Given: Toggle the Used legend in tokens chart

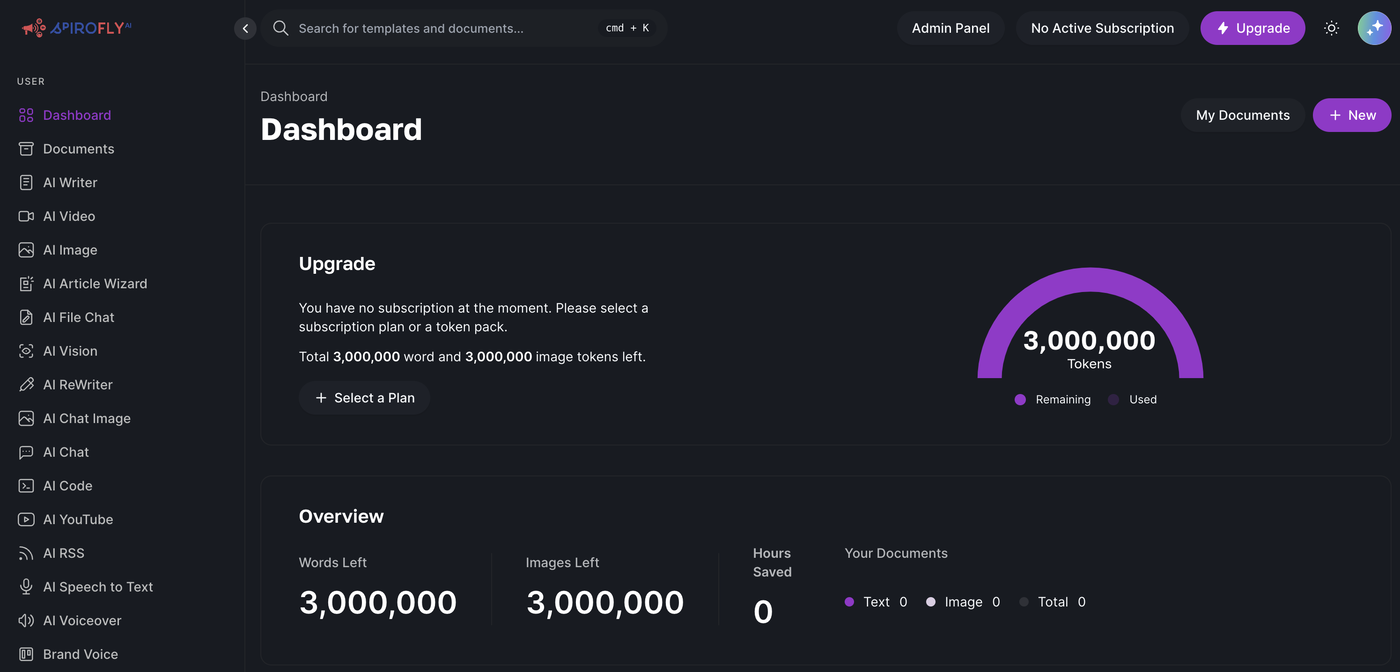Looking at the screenshot, I should (x=1132, y=399).
